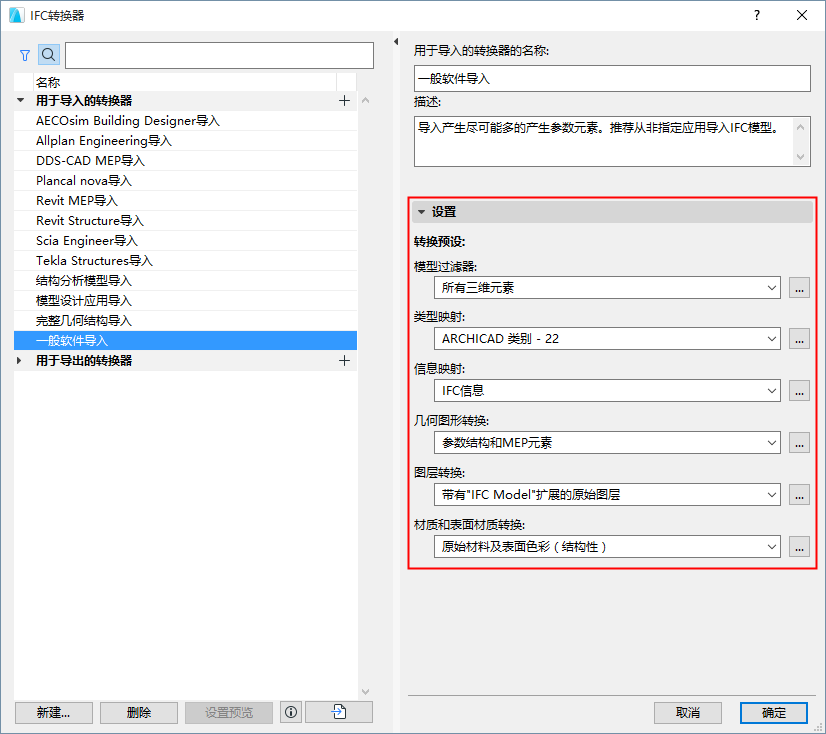Click the 确定 button to confirm
The image size is (826, 734).
pyautogui.click(x=773, y=712)
